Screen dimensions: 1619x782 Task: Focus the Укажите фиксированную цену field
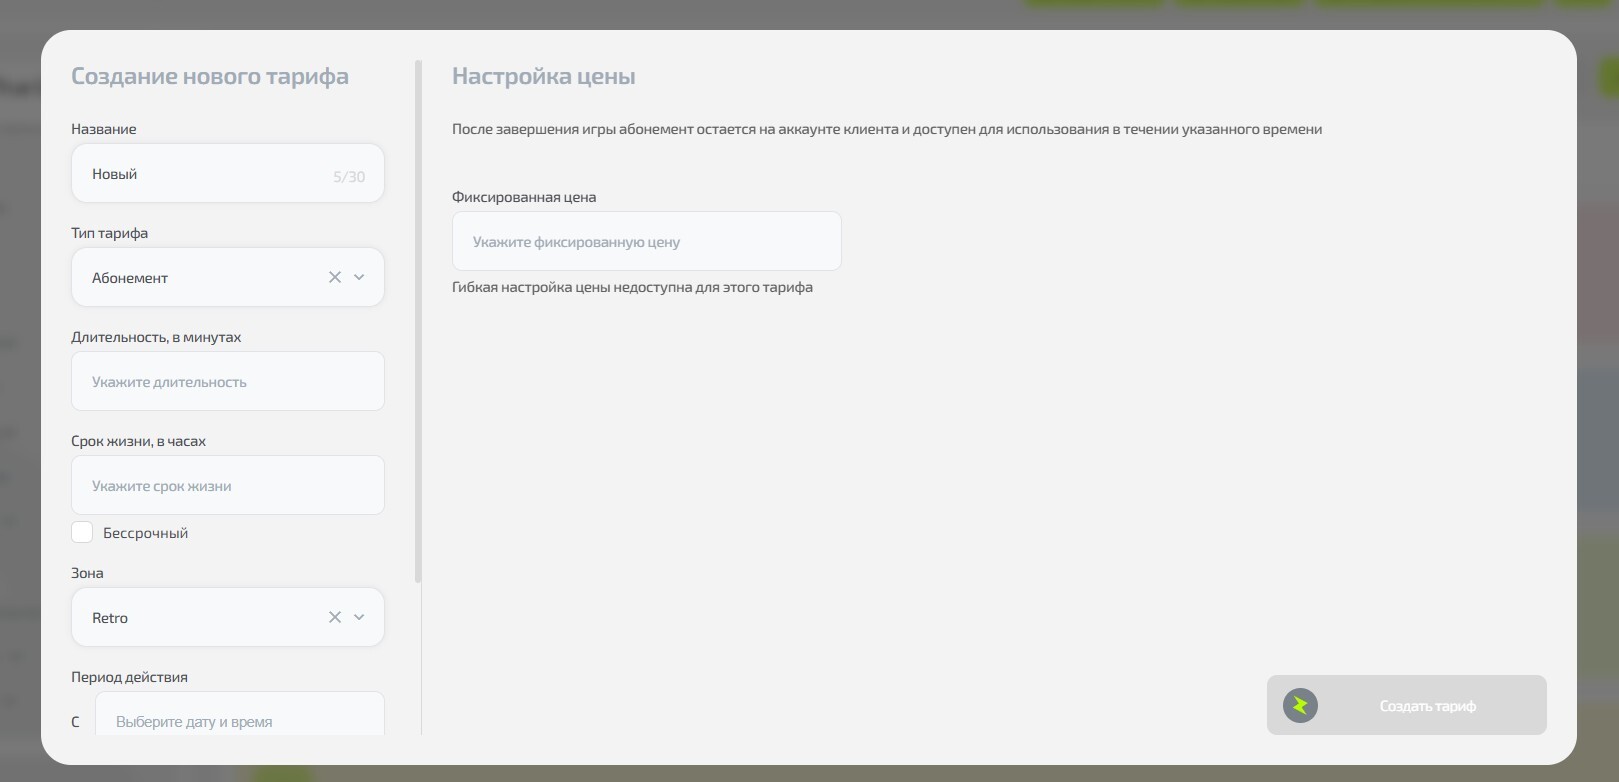pyautogui.click(x=646, y=241)
